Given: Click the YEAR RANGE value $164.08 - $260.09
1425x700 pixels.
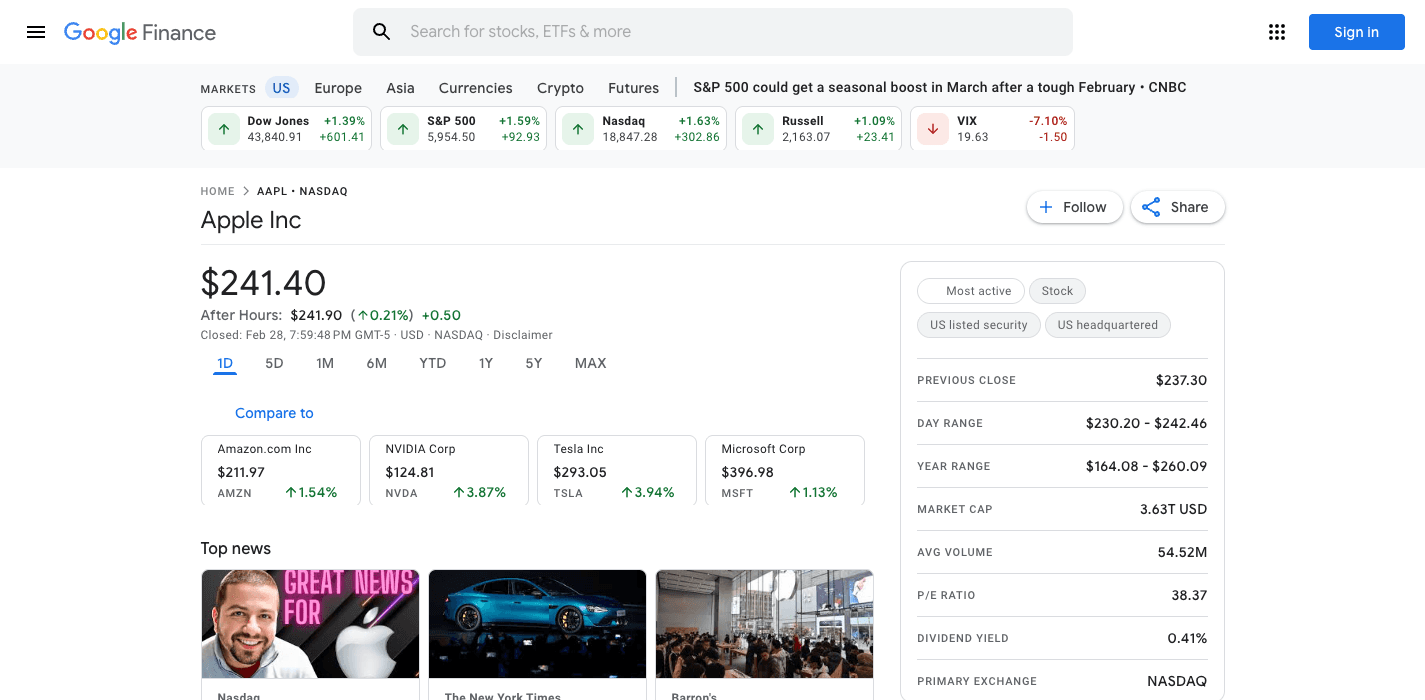Looking at the screenshot, I should point(1146,466).
